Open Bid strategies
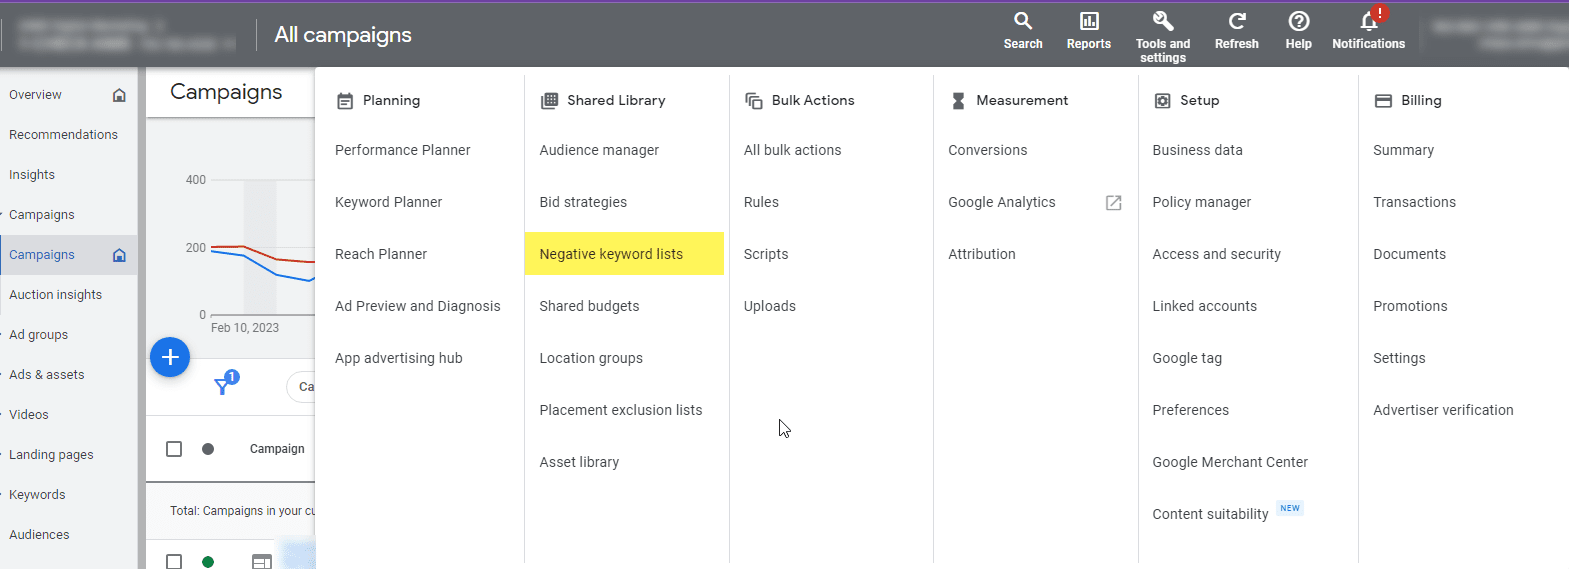 coord(583,202)
